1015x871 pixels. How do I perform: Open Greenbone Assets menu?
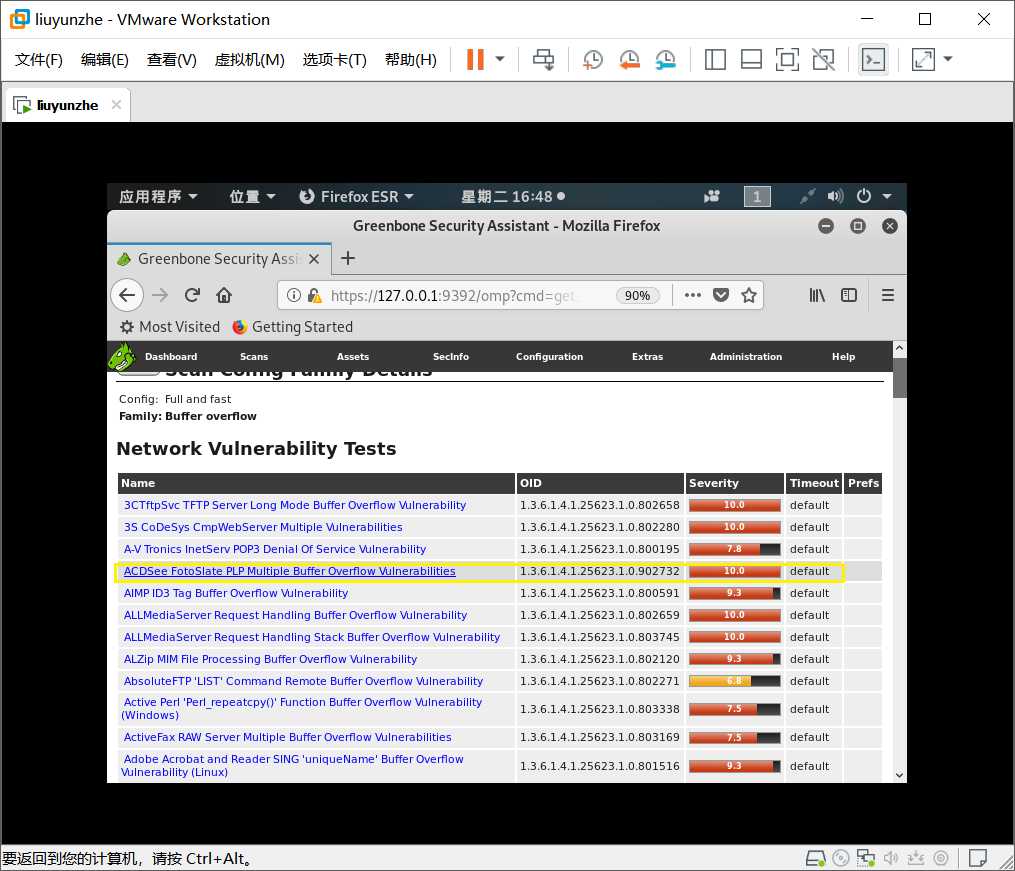(x=353, y=357)
